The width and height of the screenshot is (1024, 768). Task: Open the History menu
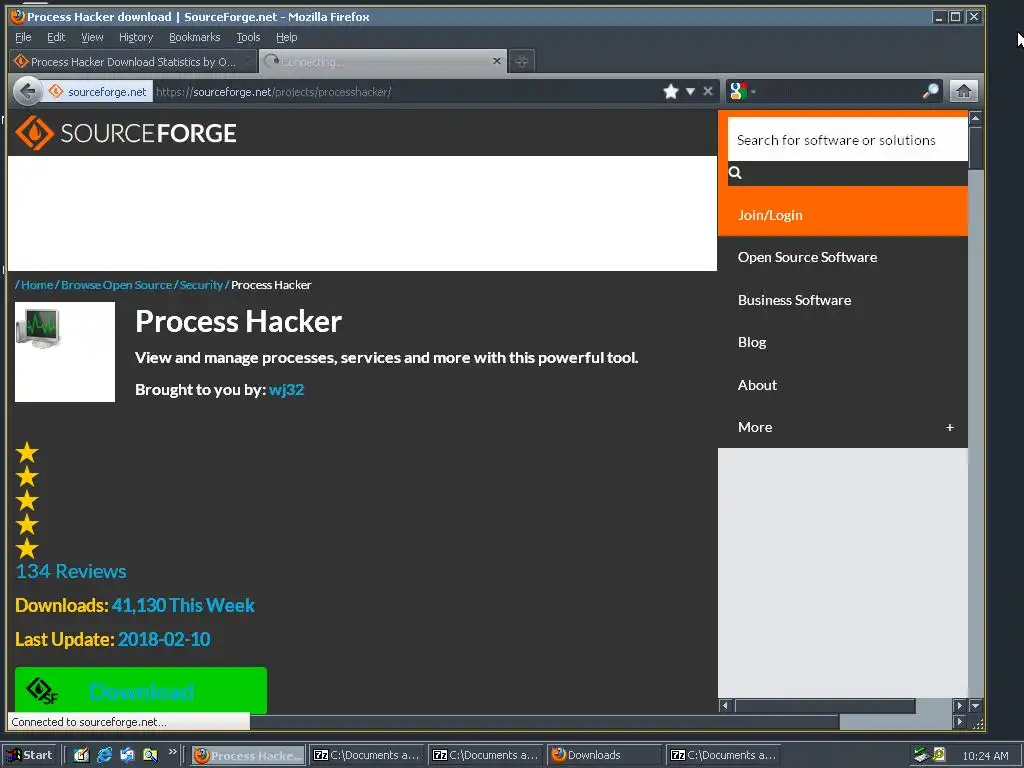pyautogui.click(x=136, y=37)
